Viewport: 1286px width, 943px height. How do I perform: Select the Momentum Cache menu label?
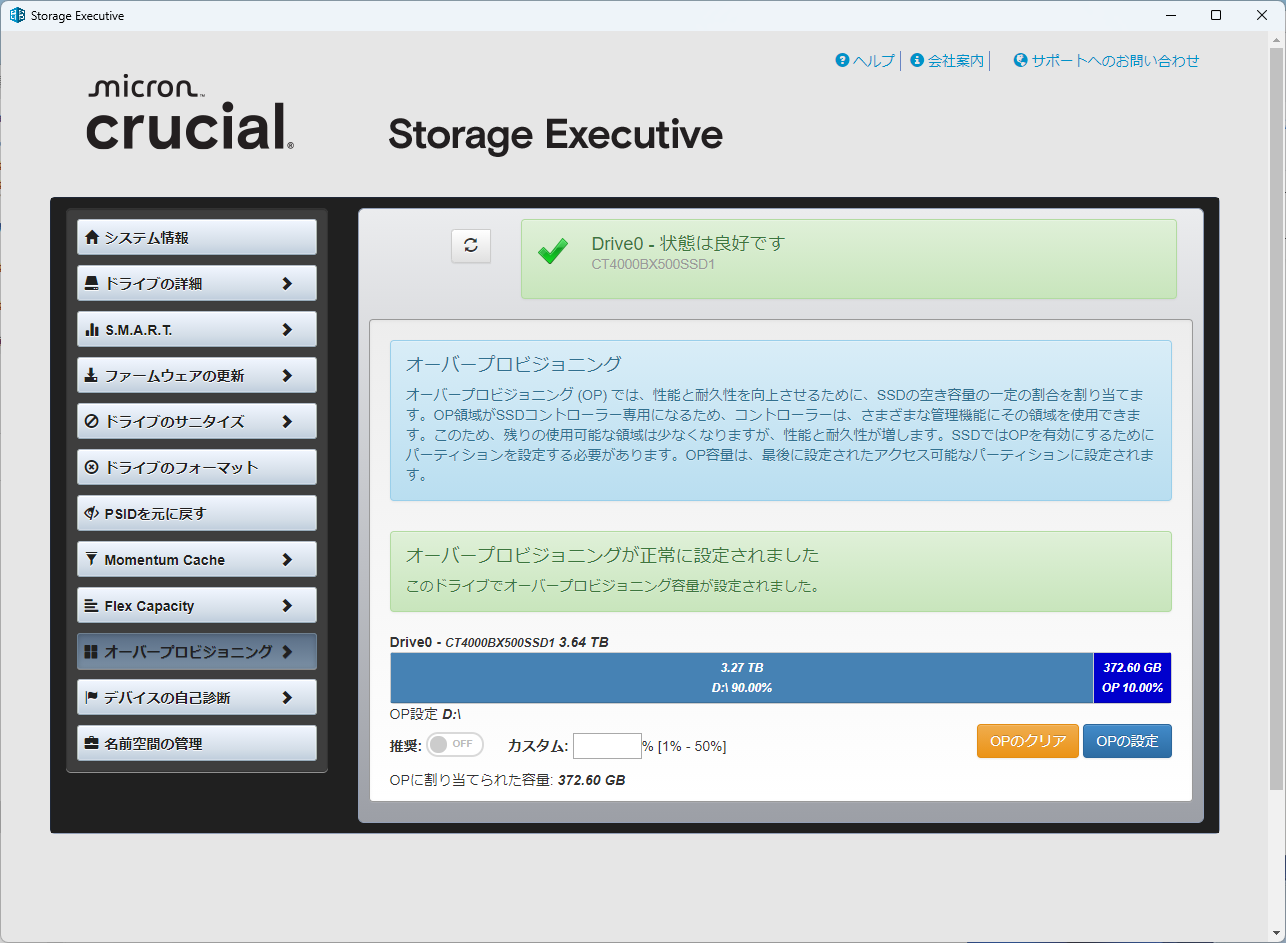165,560
